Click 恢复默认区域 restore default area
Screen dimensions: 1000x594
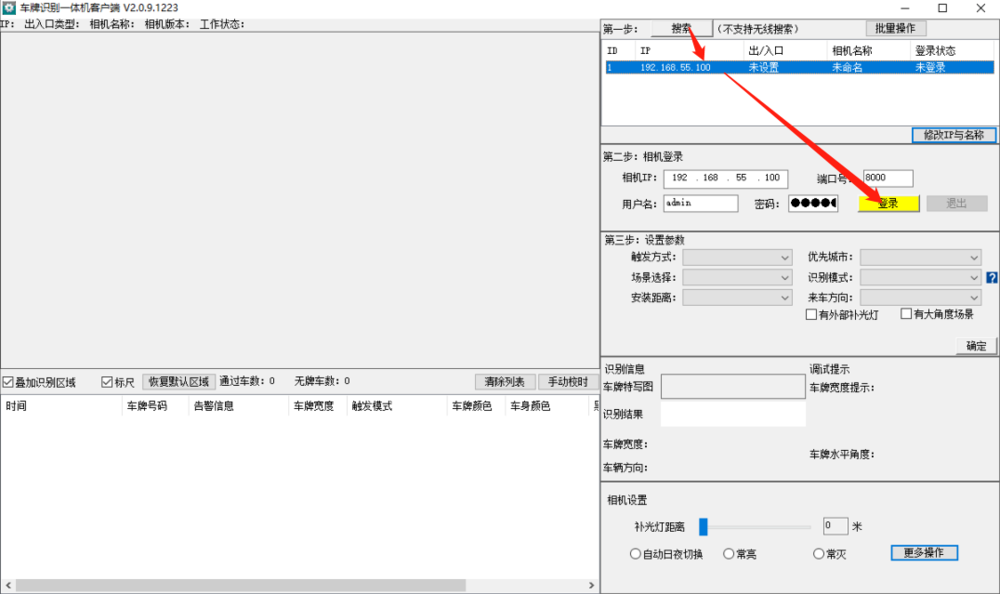(179, 382)
